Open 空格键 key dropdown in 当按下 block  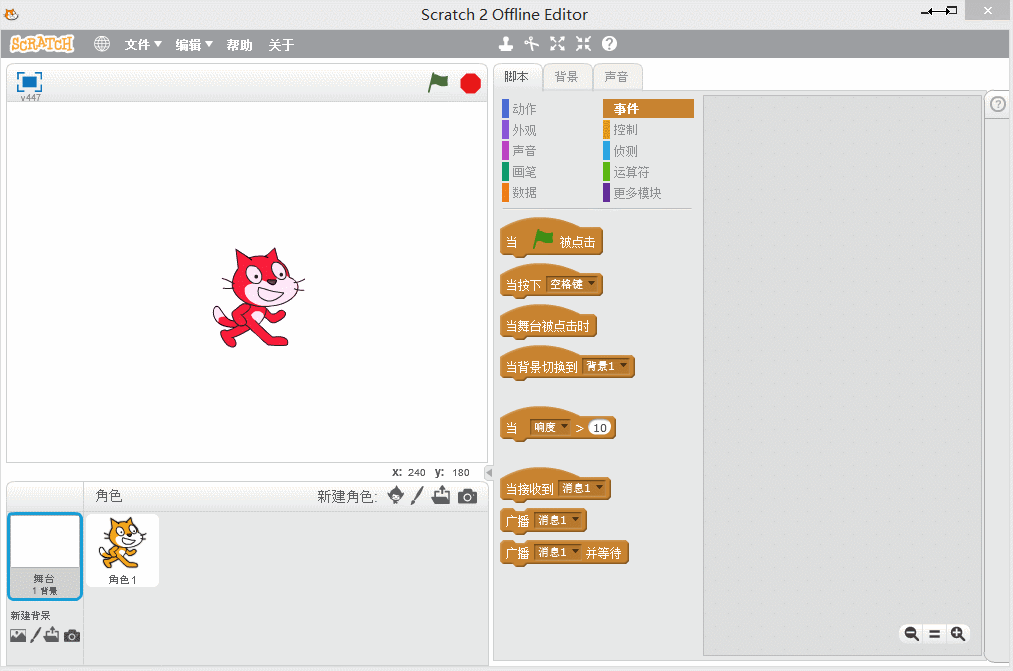pyautogui.click(x=572, y=284)
